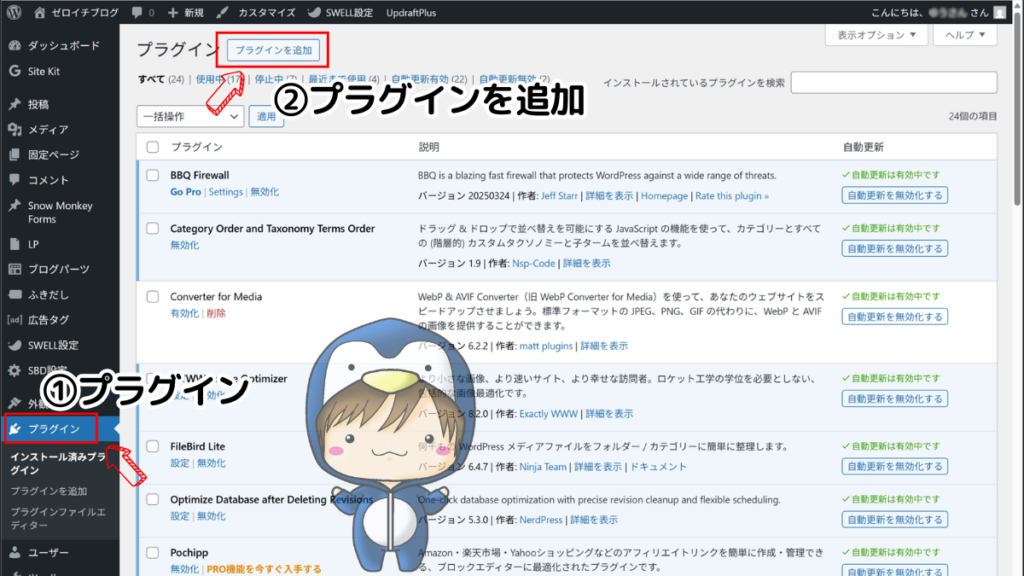Viewport: 1024px width, 576px height.
Task: Click Rate this plugin link
Action: pos(731,196)
